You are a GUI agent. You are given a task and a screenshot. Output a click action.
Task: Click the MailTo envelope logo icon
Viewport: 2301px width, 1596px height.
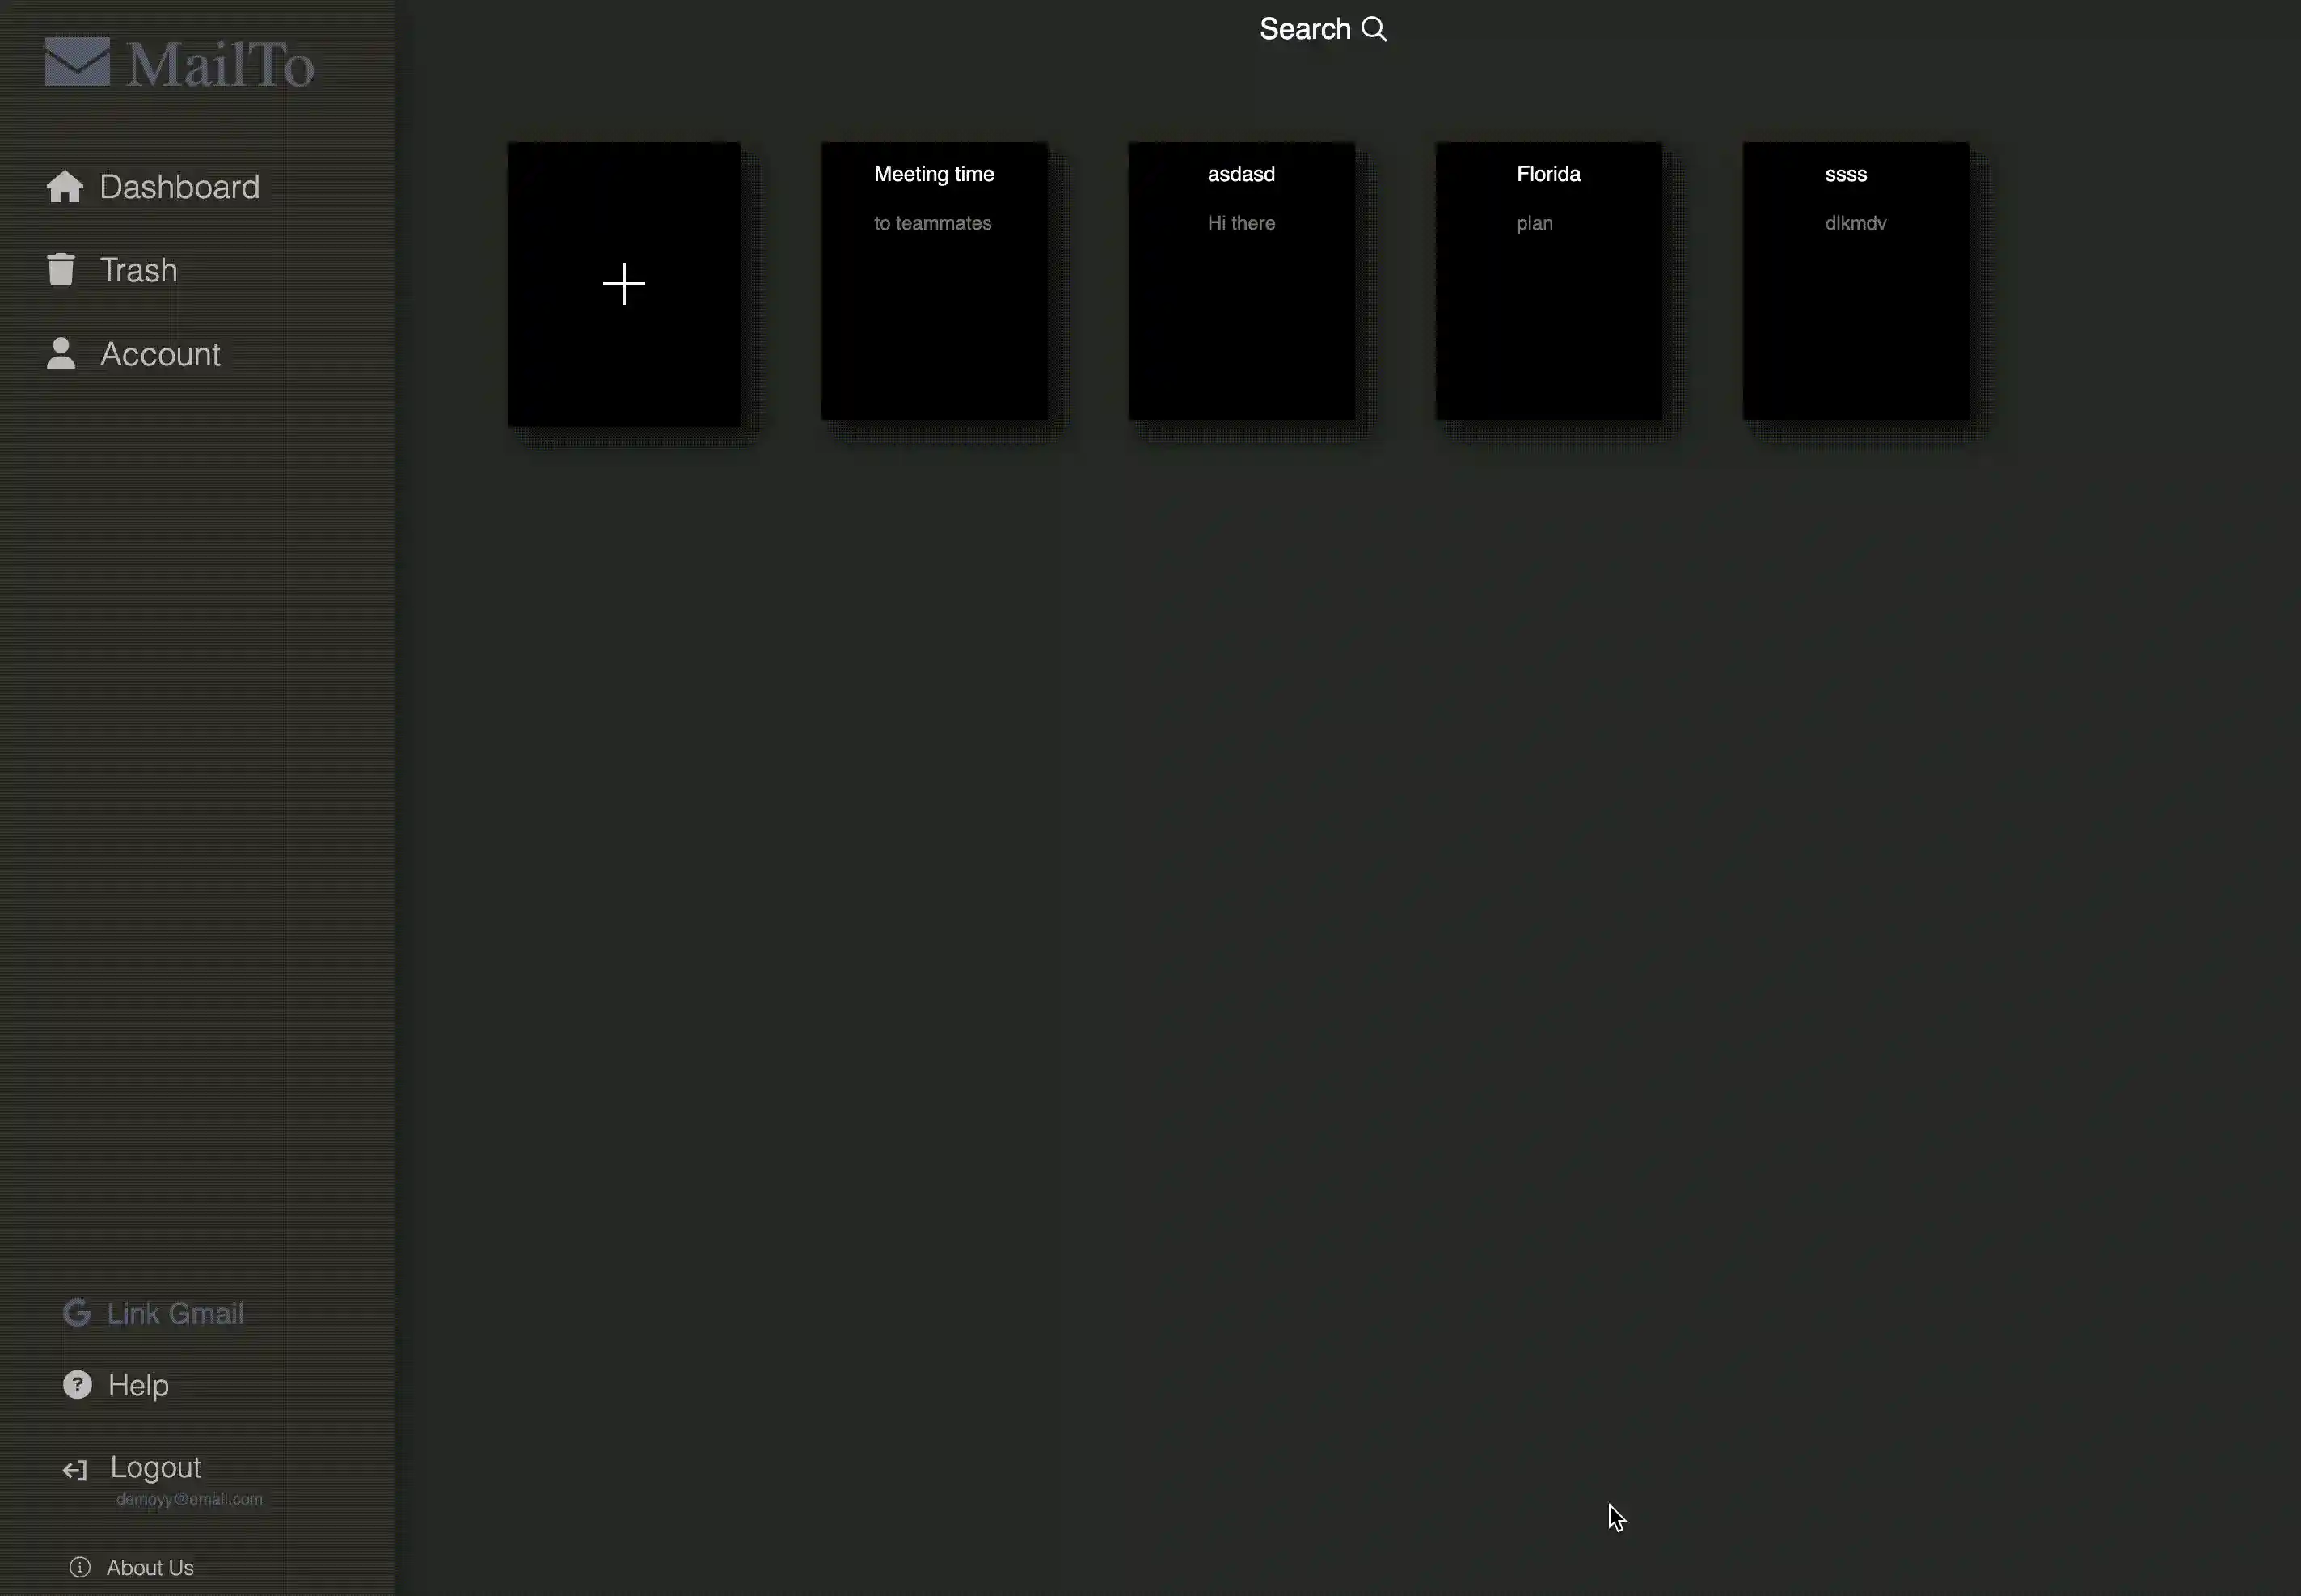point(77,62)
